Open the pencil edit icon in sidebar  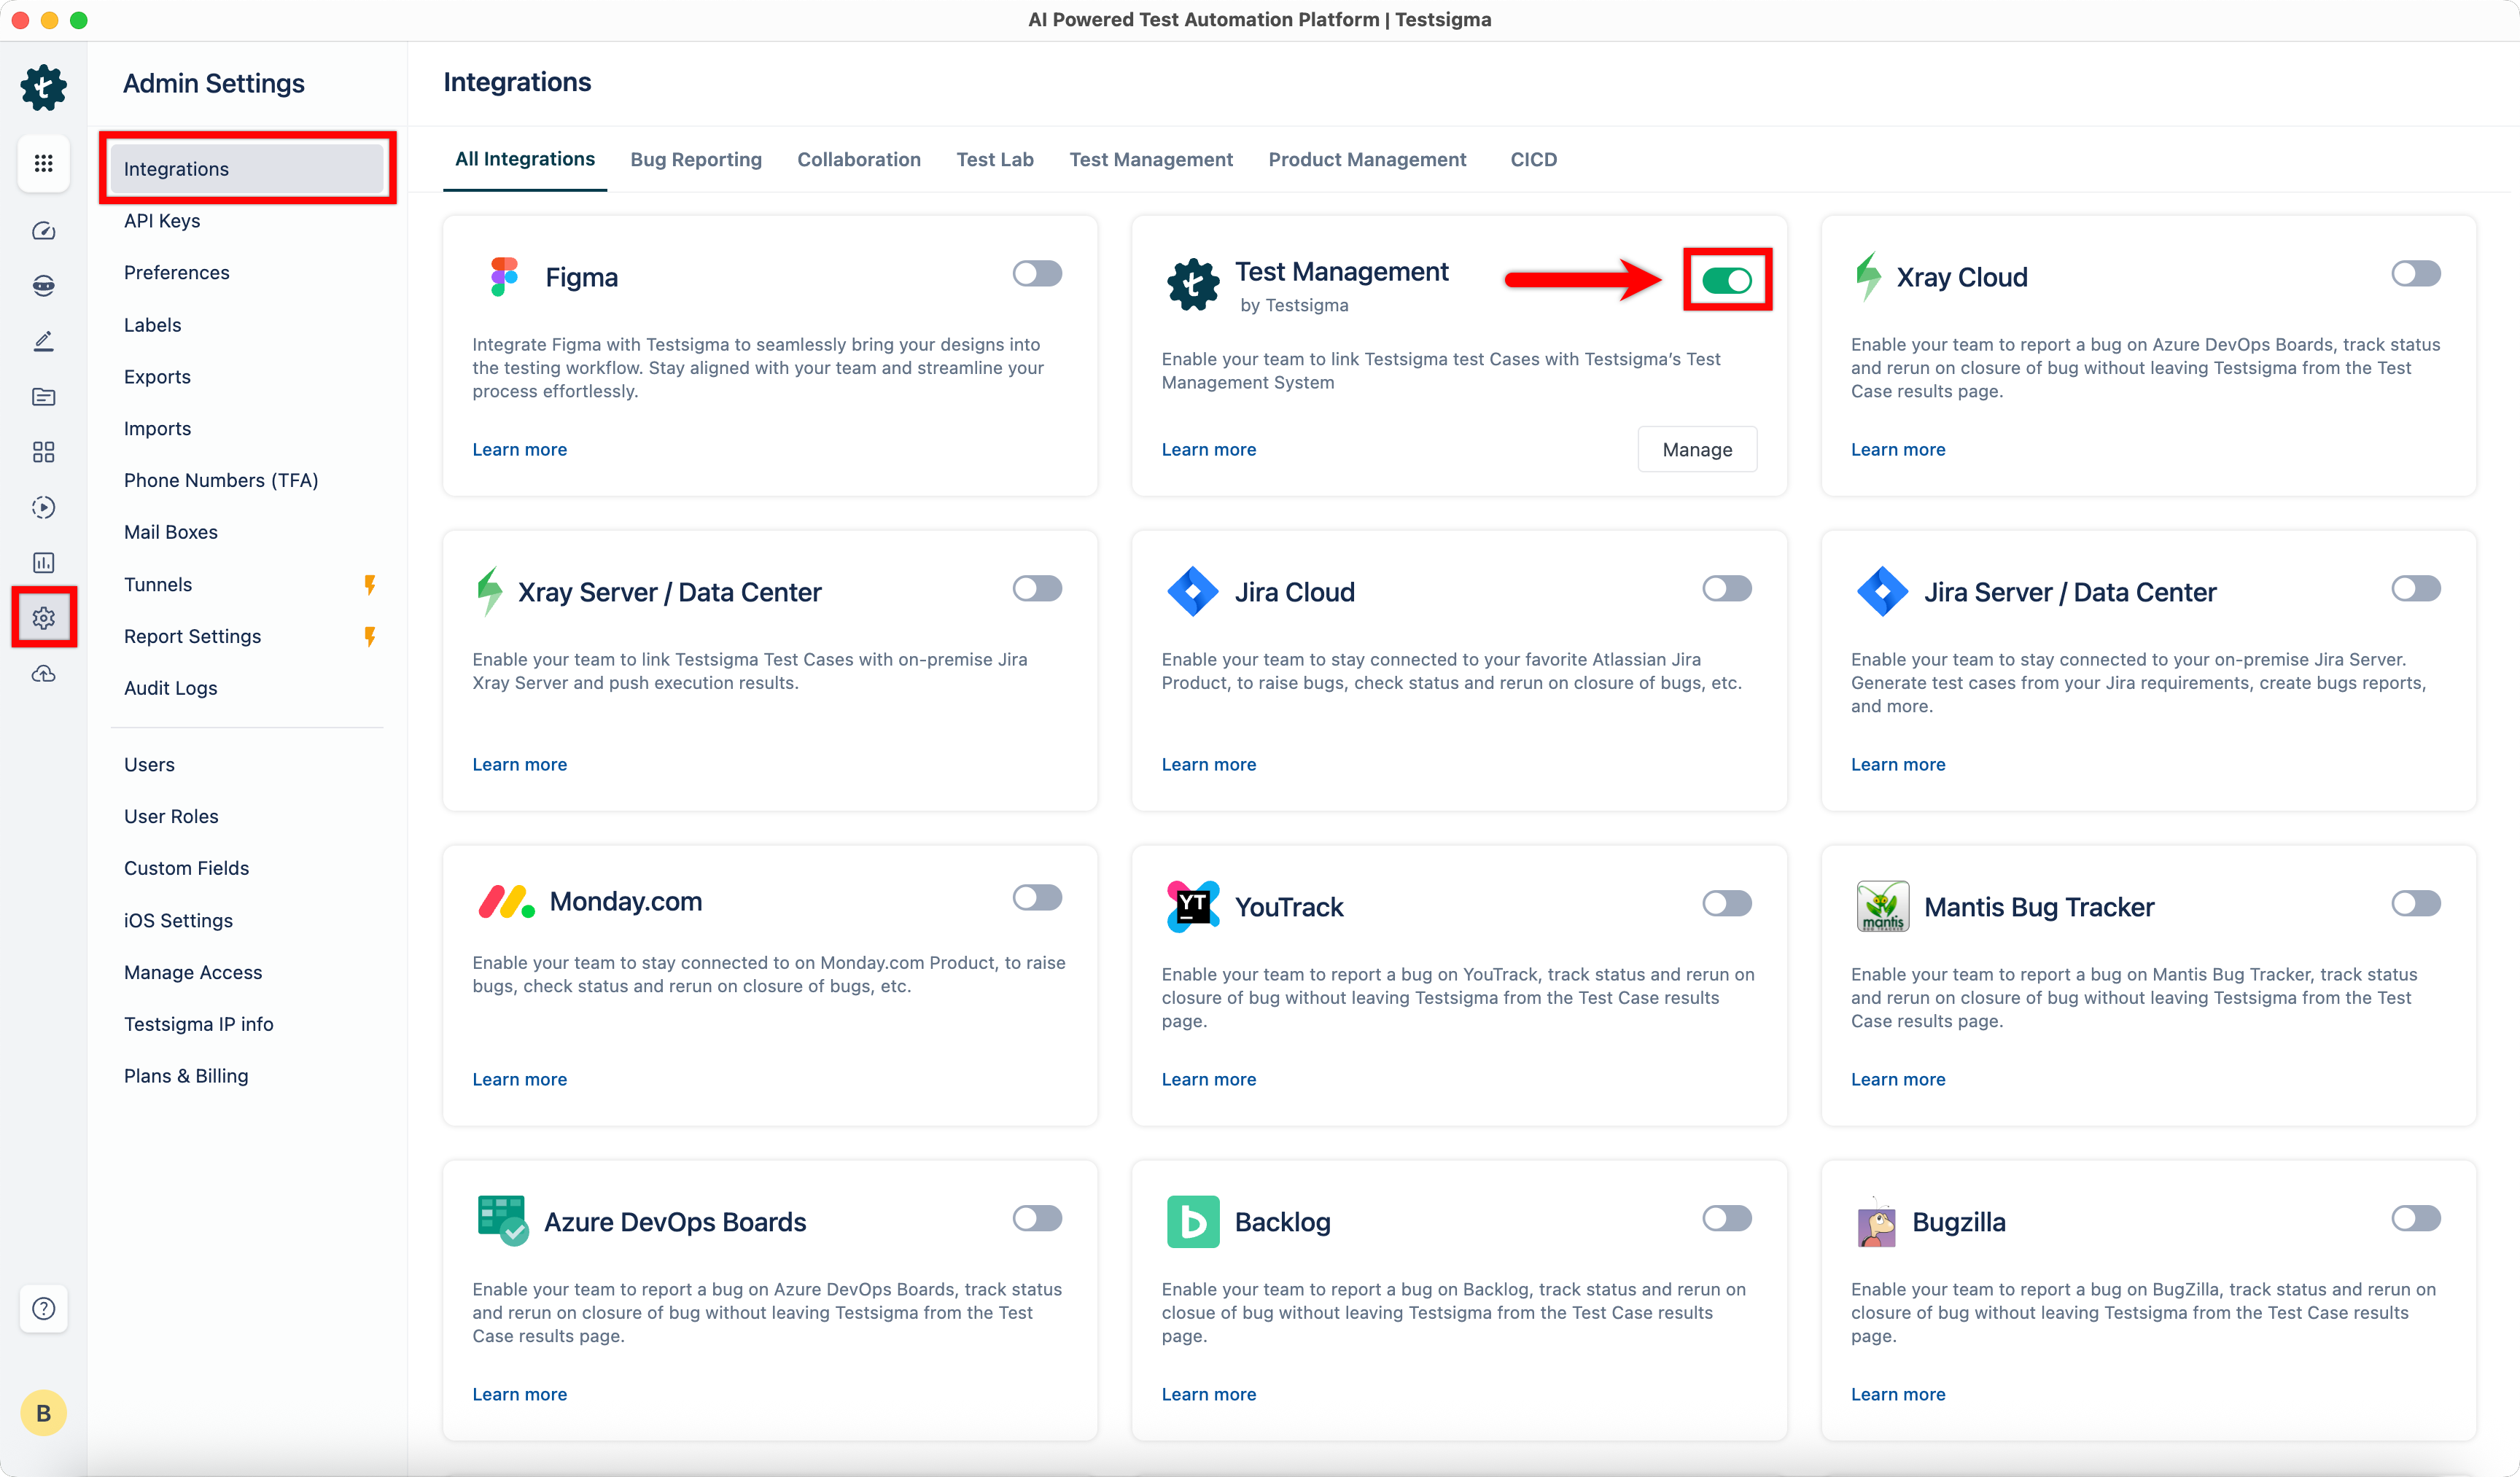(x=43, y=341)
